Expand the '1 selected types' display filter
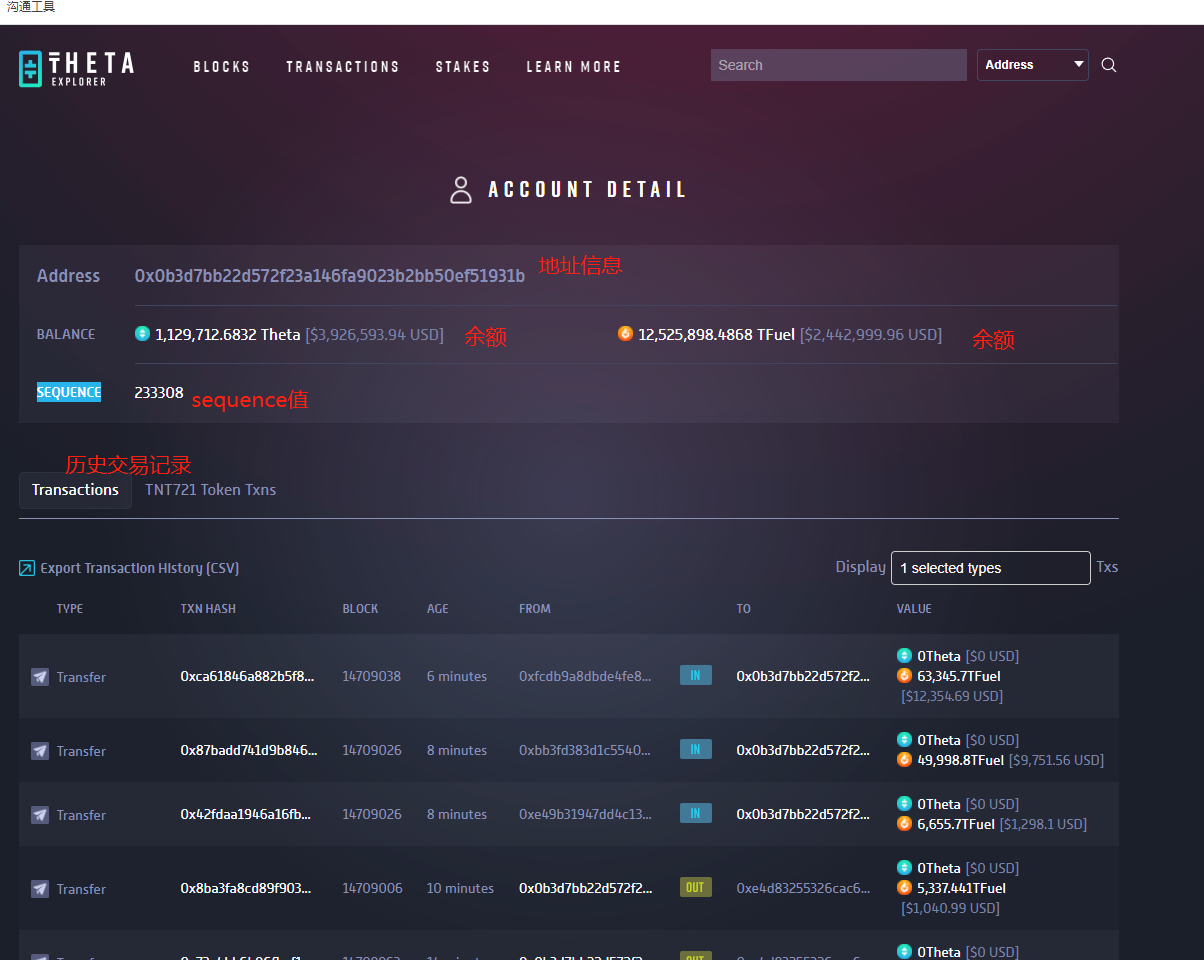This screenshot has width=1204, height=960. 990,568
